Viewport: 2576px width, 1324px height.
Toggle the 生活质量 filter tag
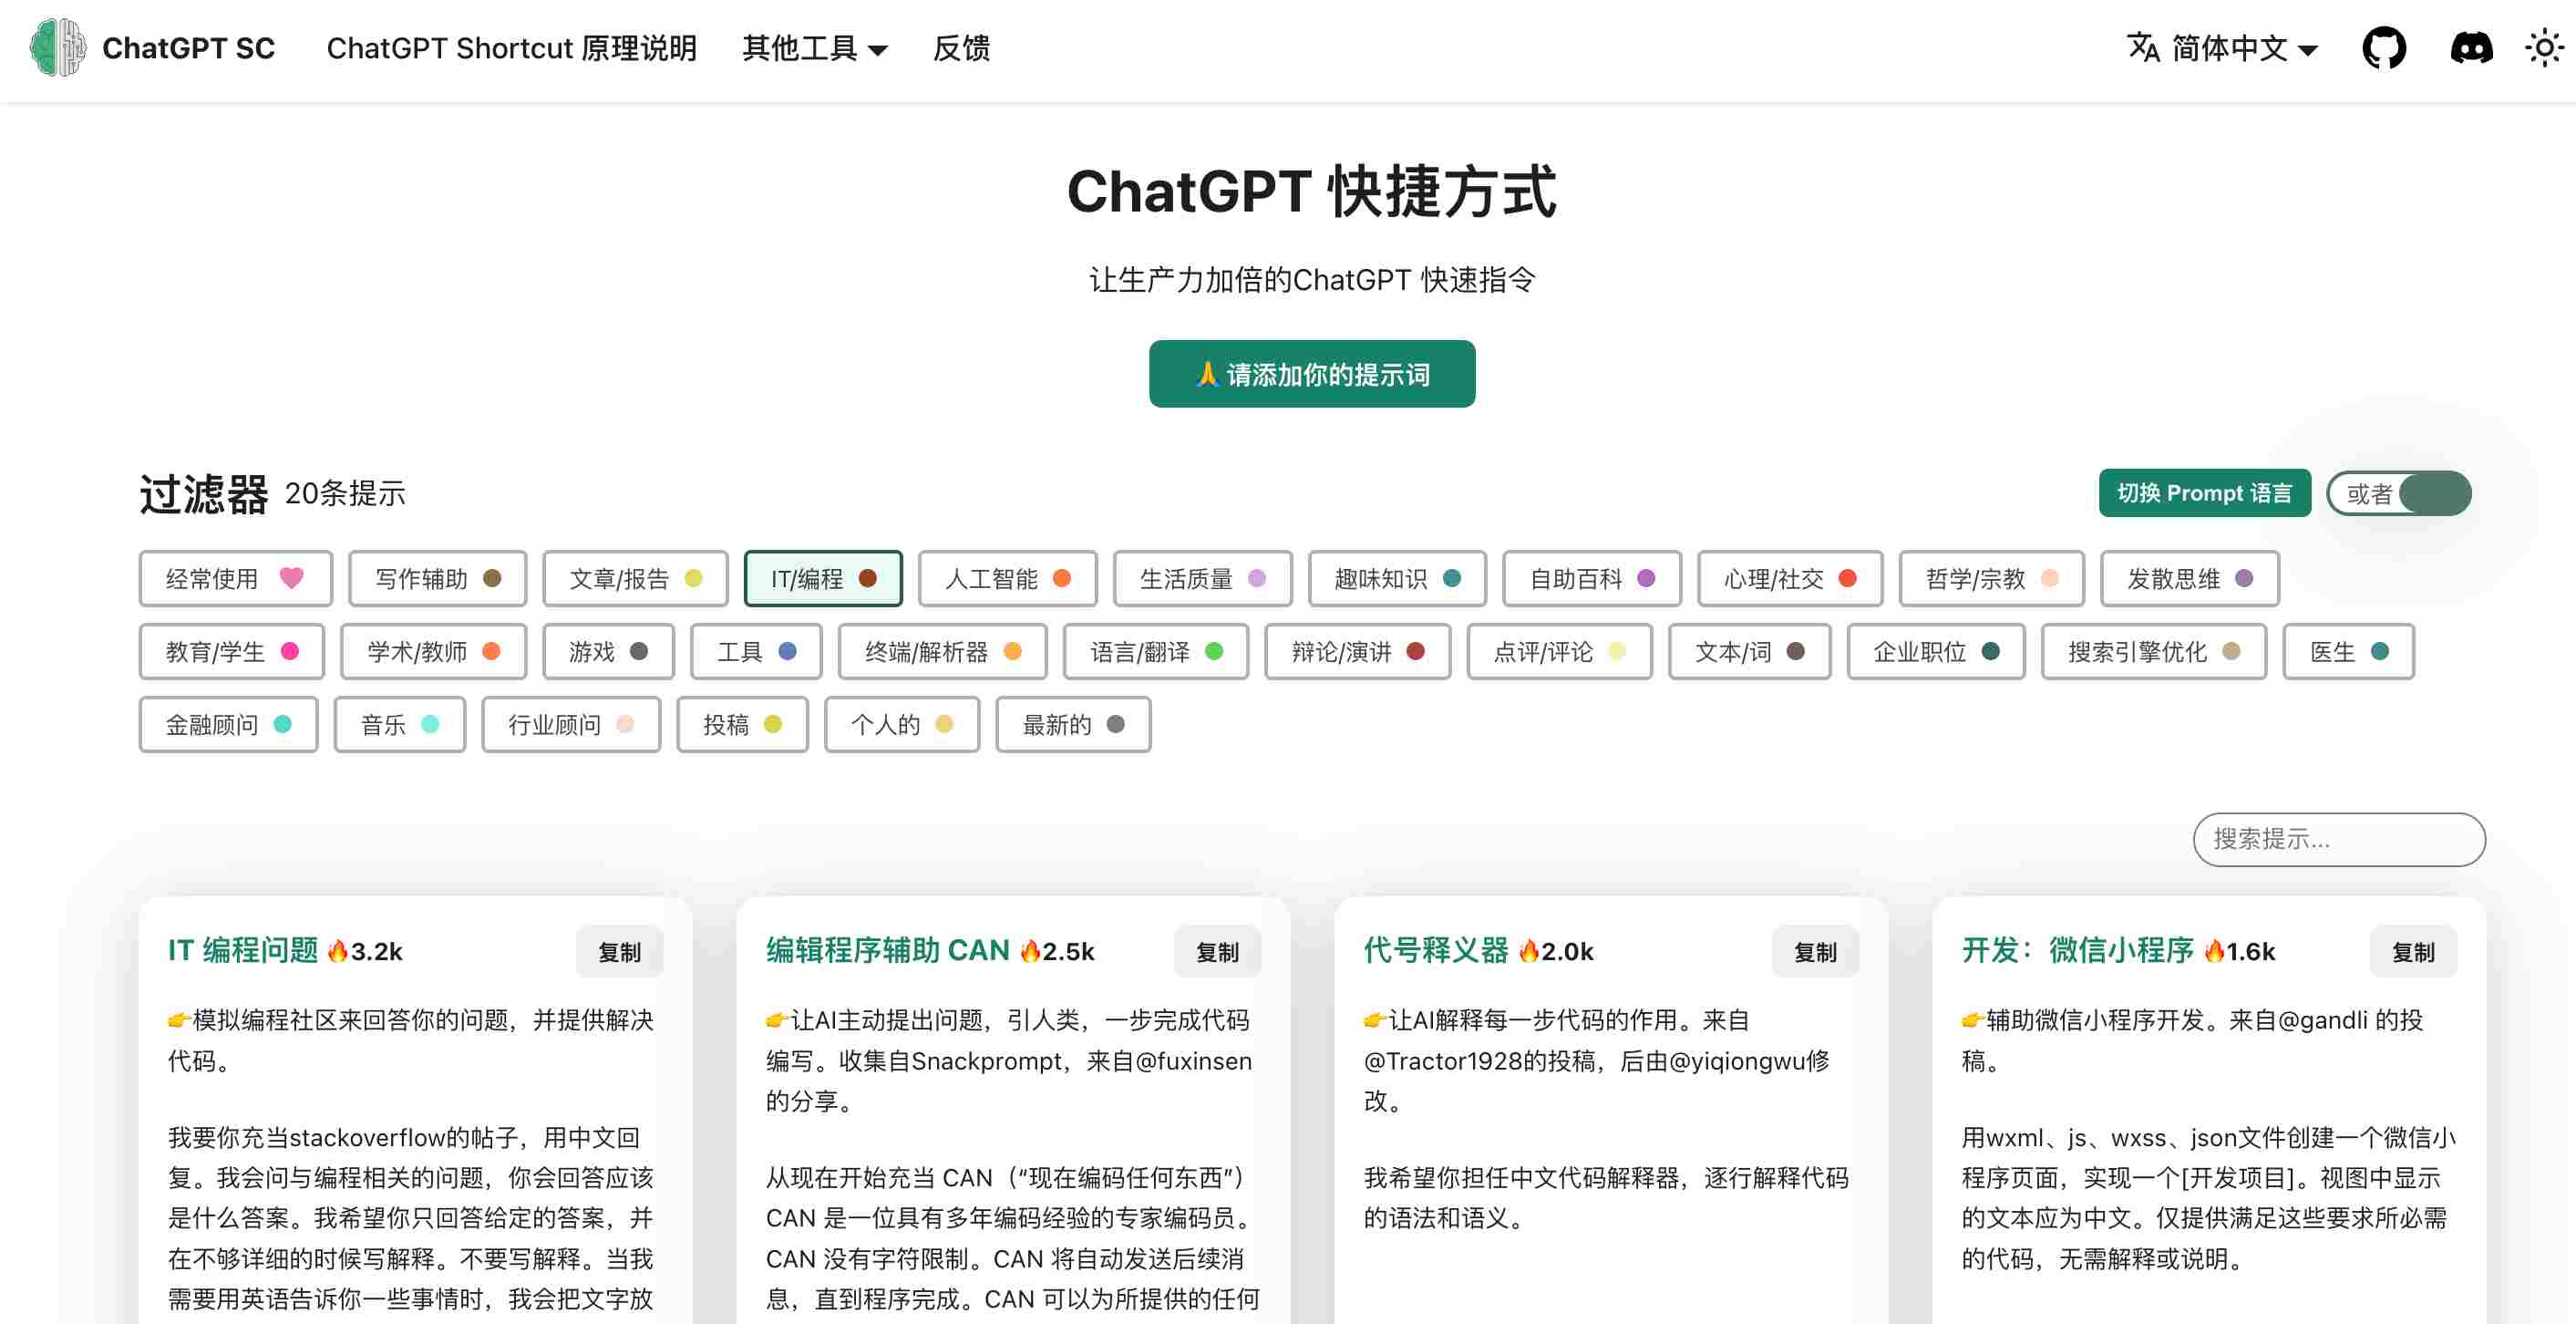(x=1202, y=578)
